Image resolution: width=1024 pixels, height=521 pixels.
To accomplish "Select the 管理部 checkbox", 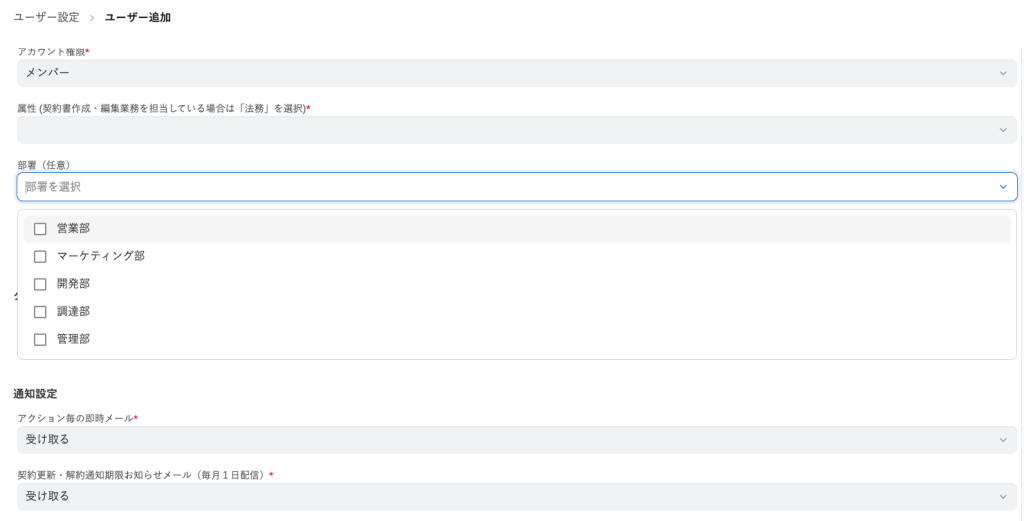I will (40, 340).
